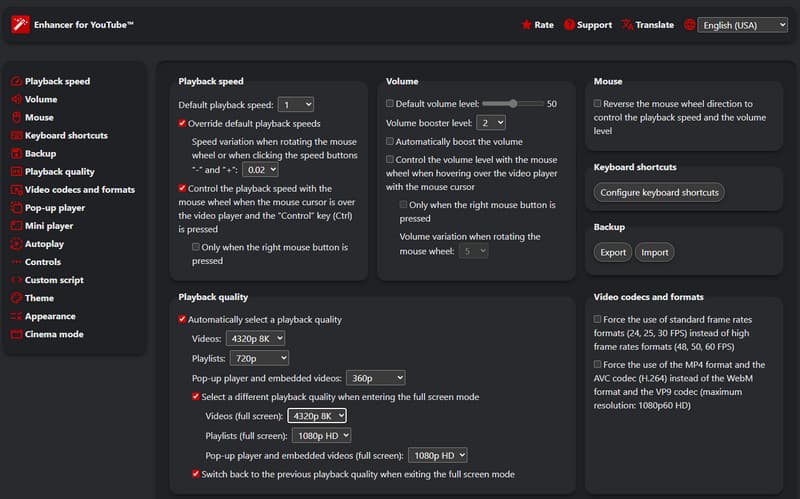Click the Autoplay sidebar icon
The width and height of the screenshot is (800, 499).
[16, 244]
